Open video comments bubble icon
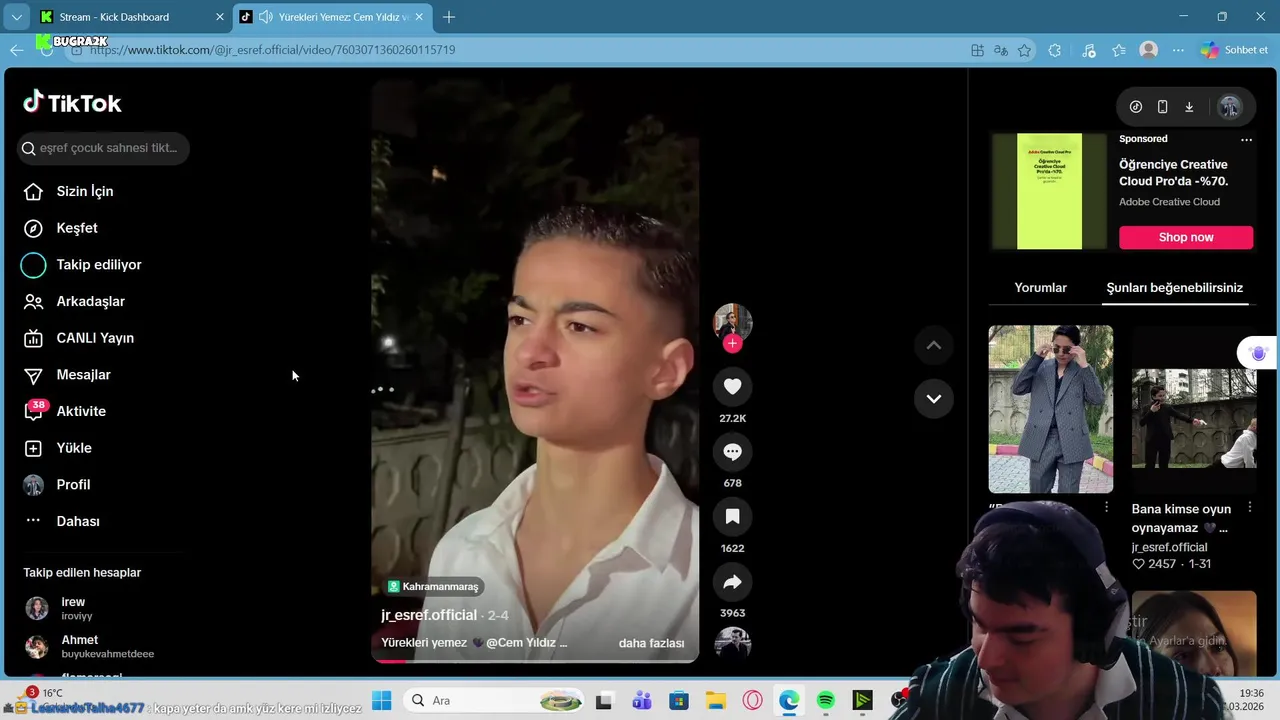The image size is (1280, 720). click(x=732, y=452)
